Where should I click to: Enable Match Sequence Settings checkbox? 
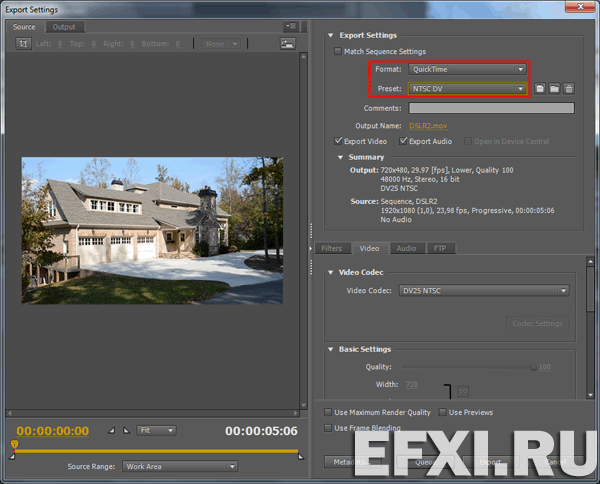pyautogui.click(x=337, y=51)
